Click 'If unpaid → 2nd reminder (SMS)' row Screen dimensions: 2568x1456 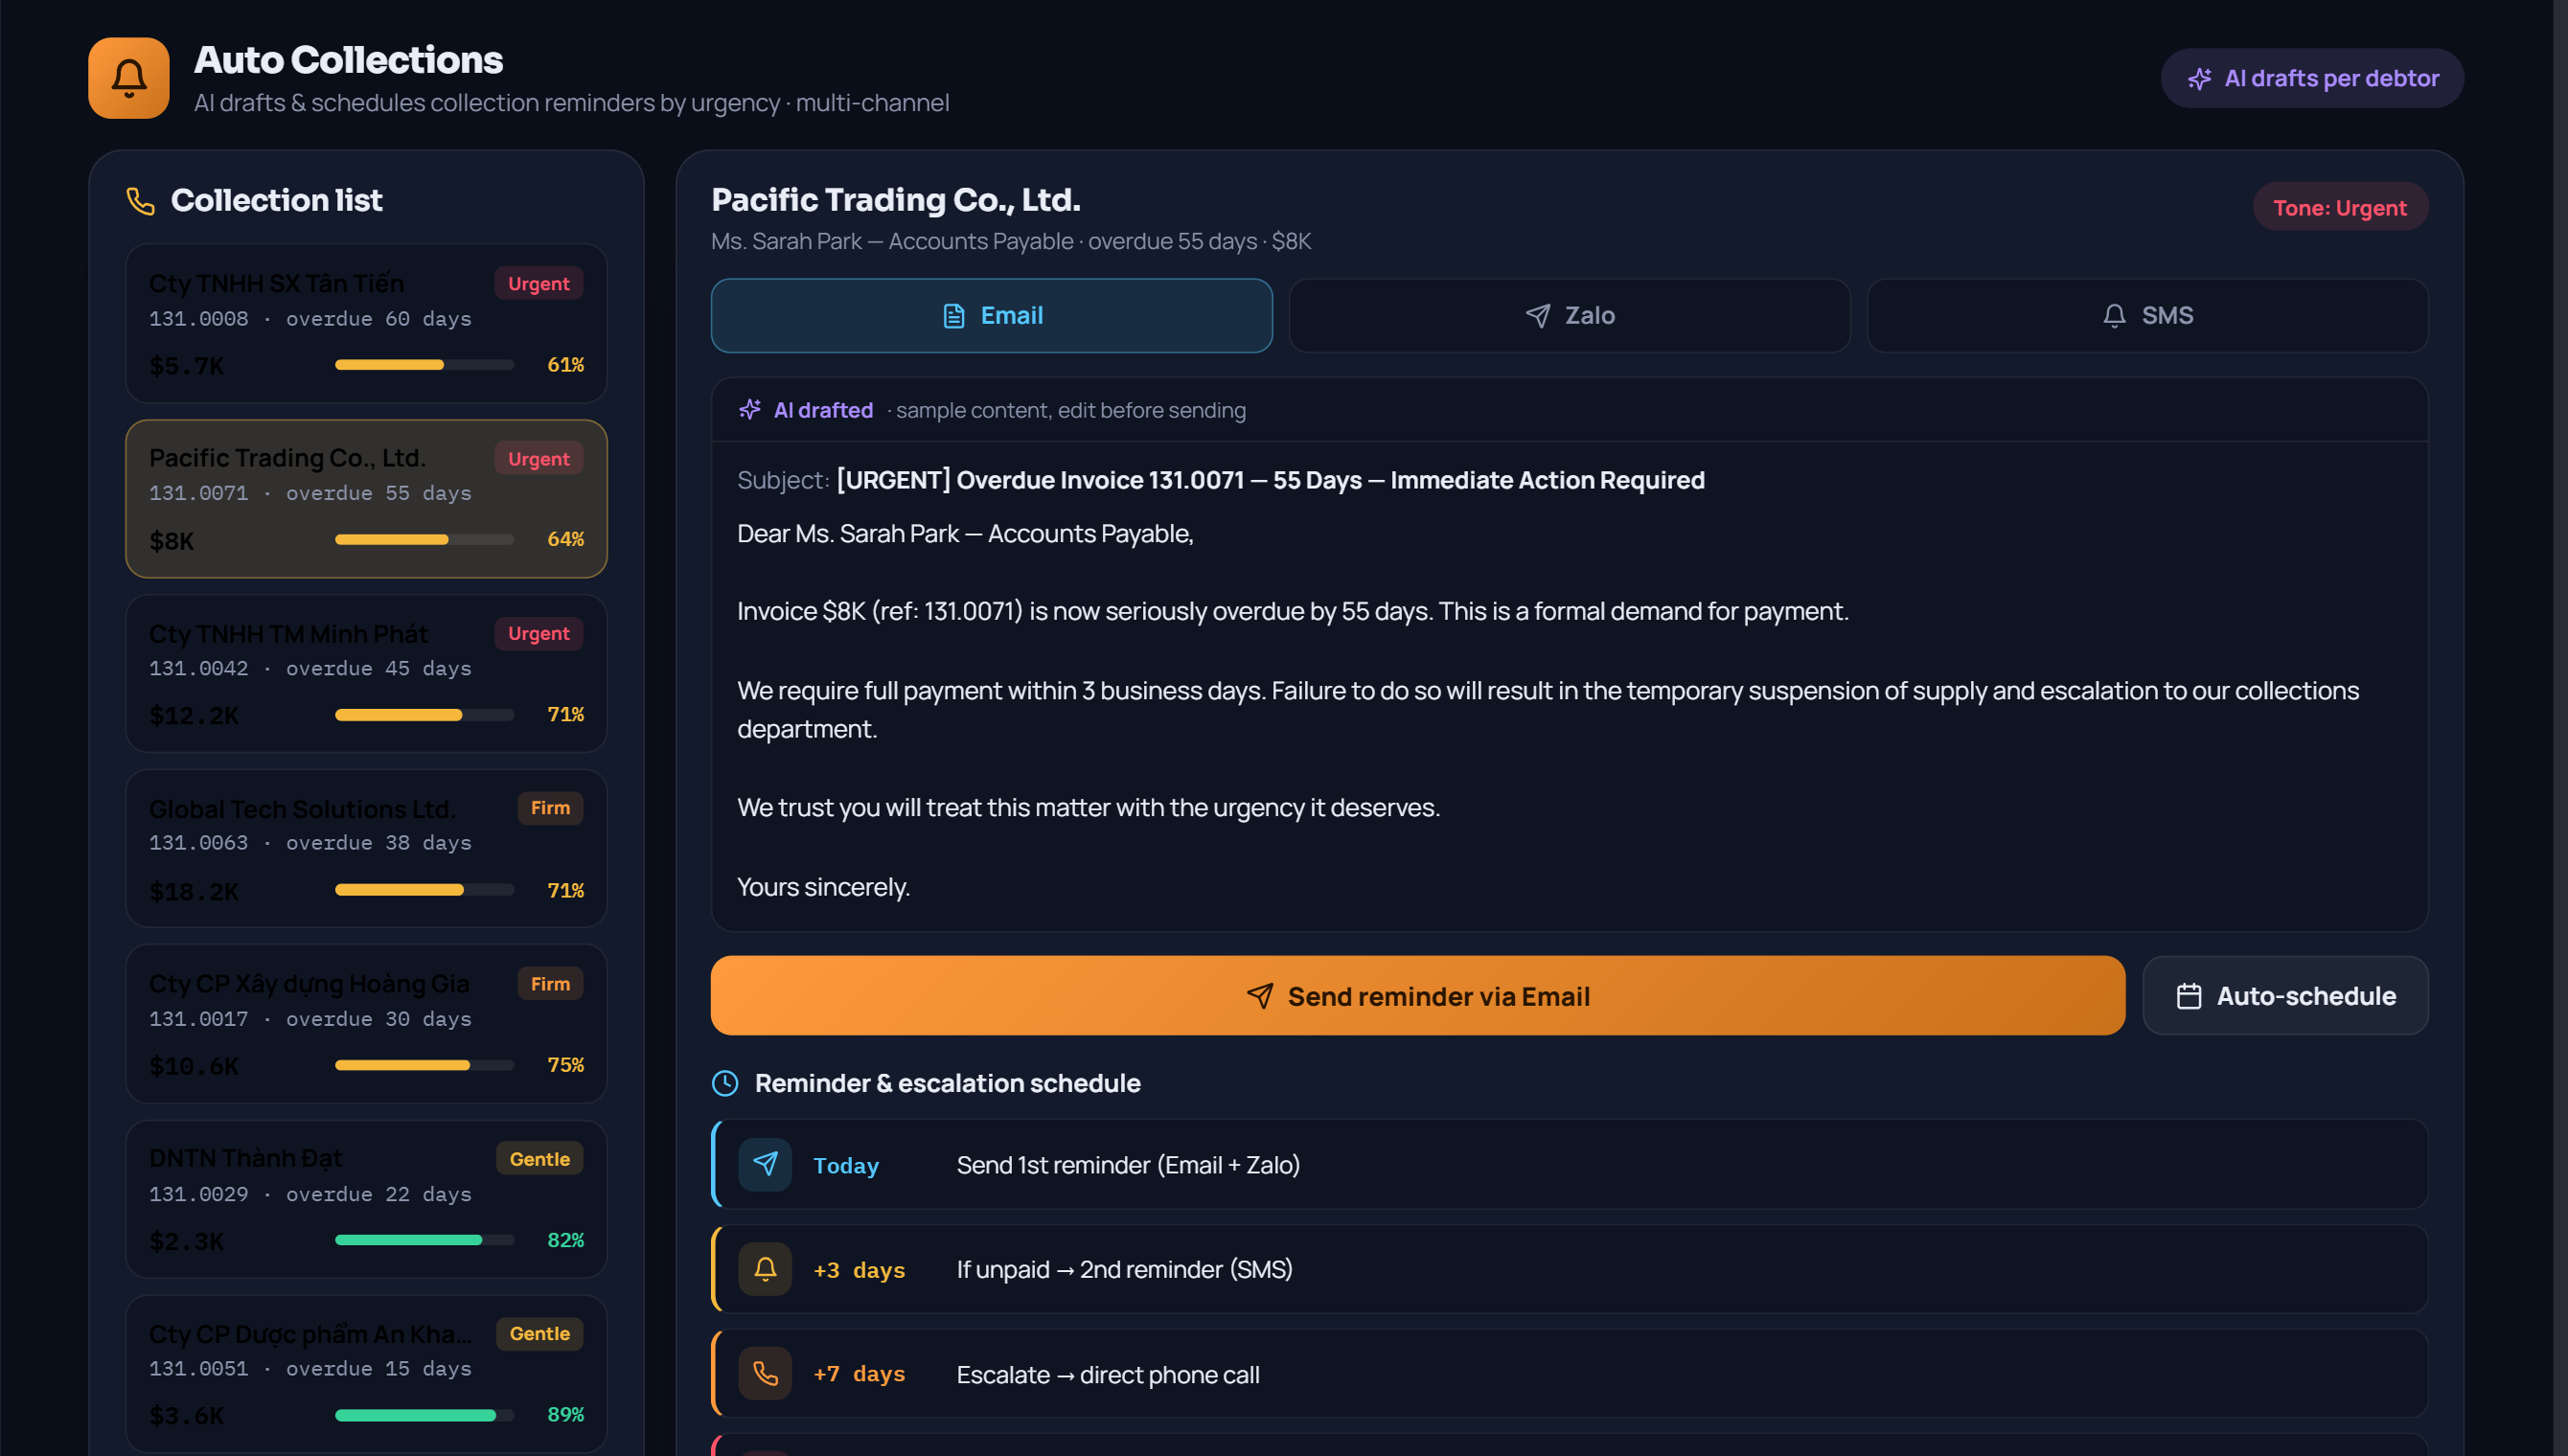1570,1269
